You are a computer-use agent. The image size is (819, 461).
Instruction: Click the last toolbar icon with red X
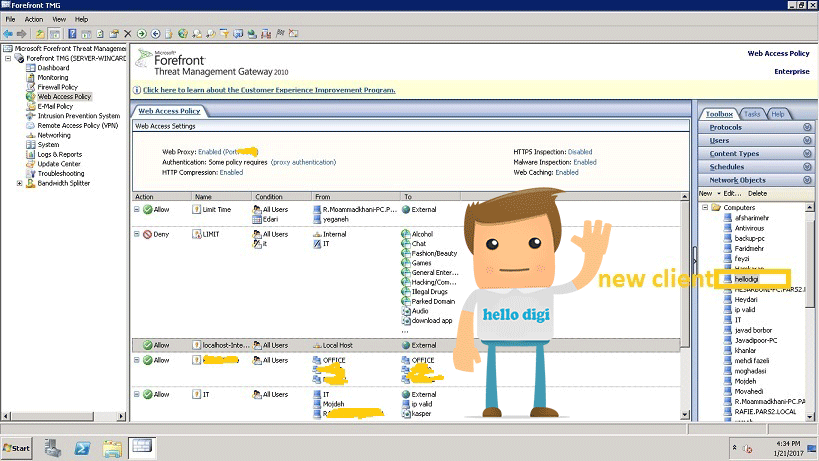tap(294, 33)
